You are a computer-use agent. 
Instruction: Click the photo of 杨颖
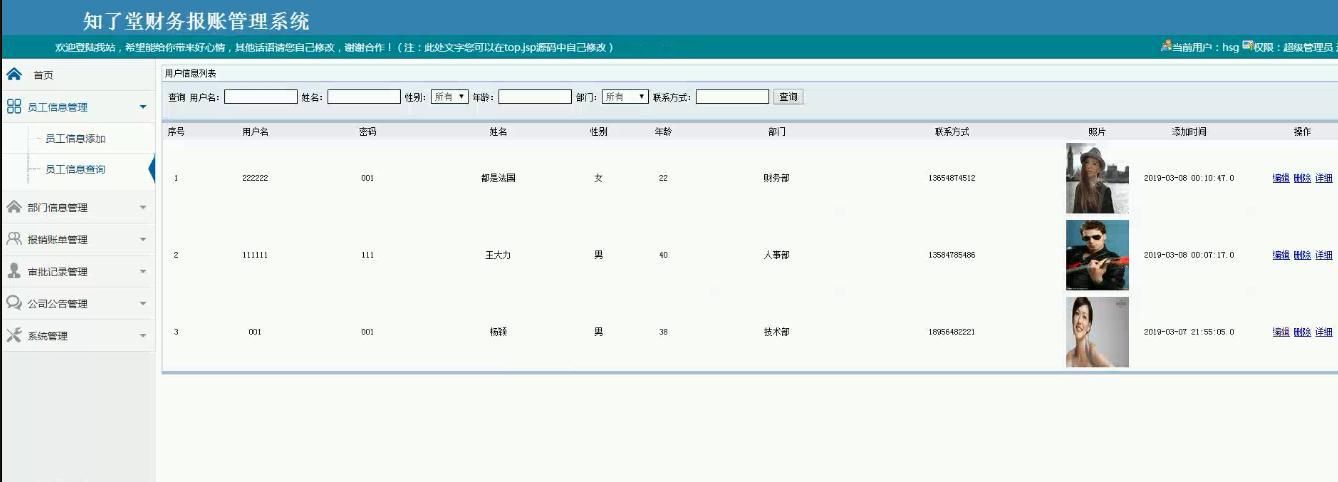(1097, 332)
